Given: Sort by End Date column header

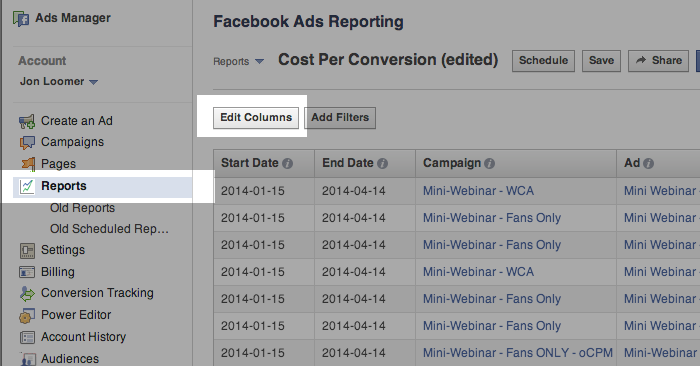Looking at the screenshot, I should pos(348,163).
